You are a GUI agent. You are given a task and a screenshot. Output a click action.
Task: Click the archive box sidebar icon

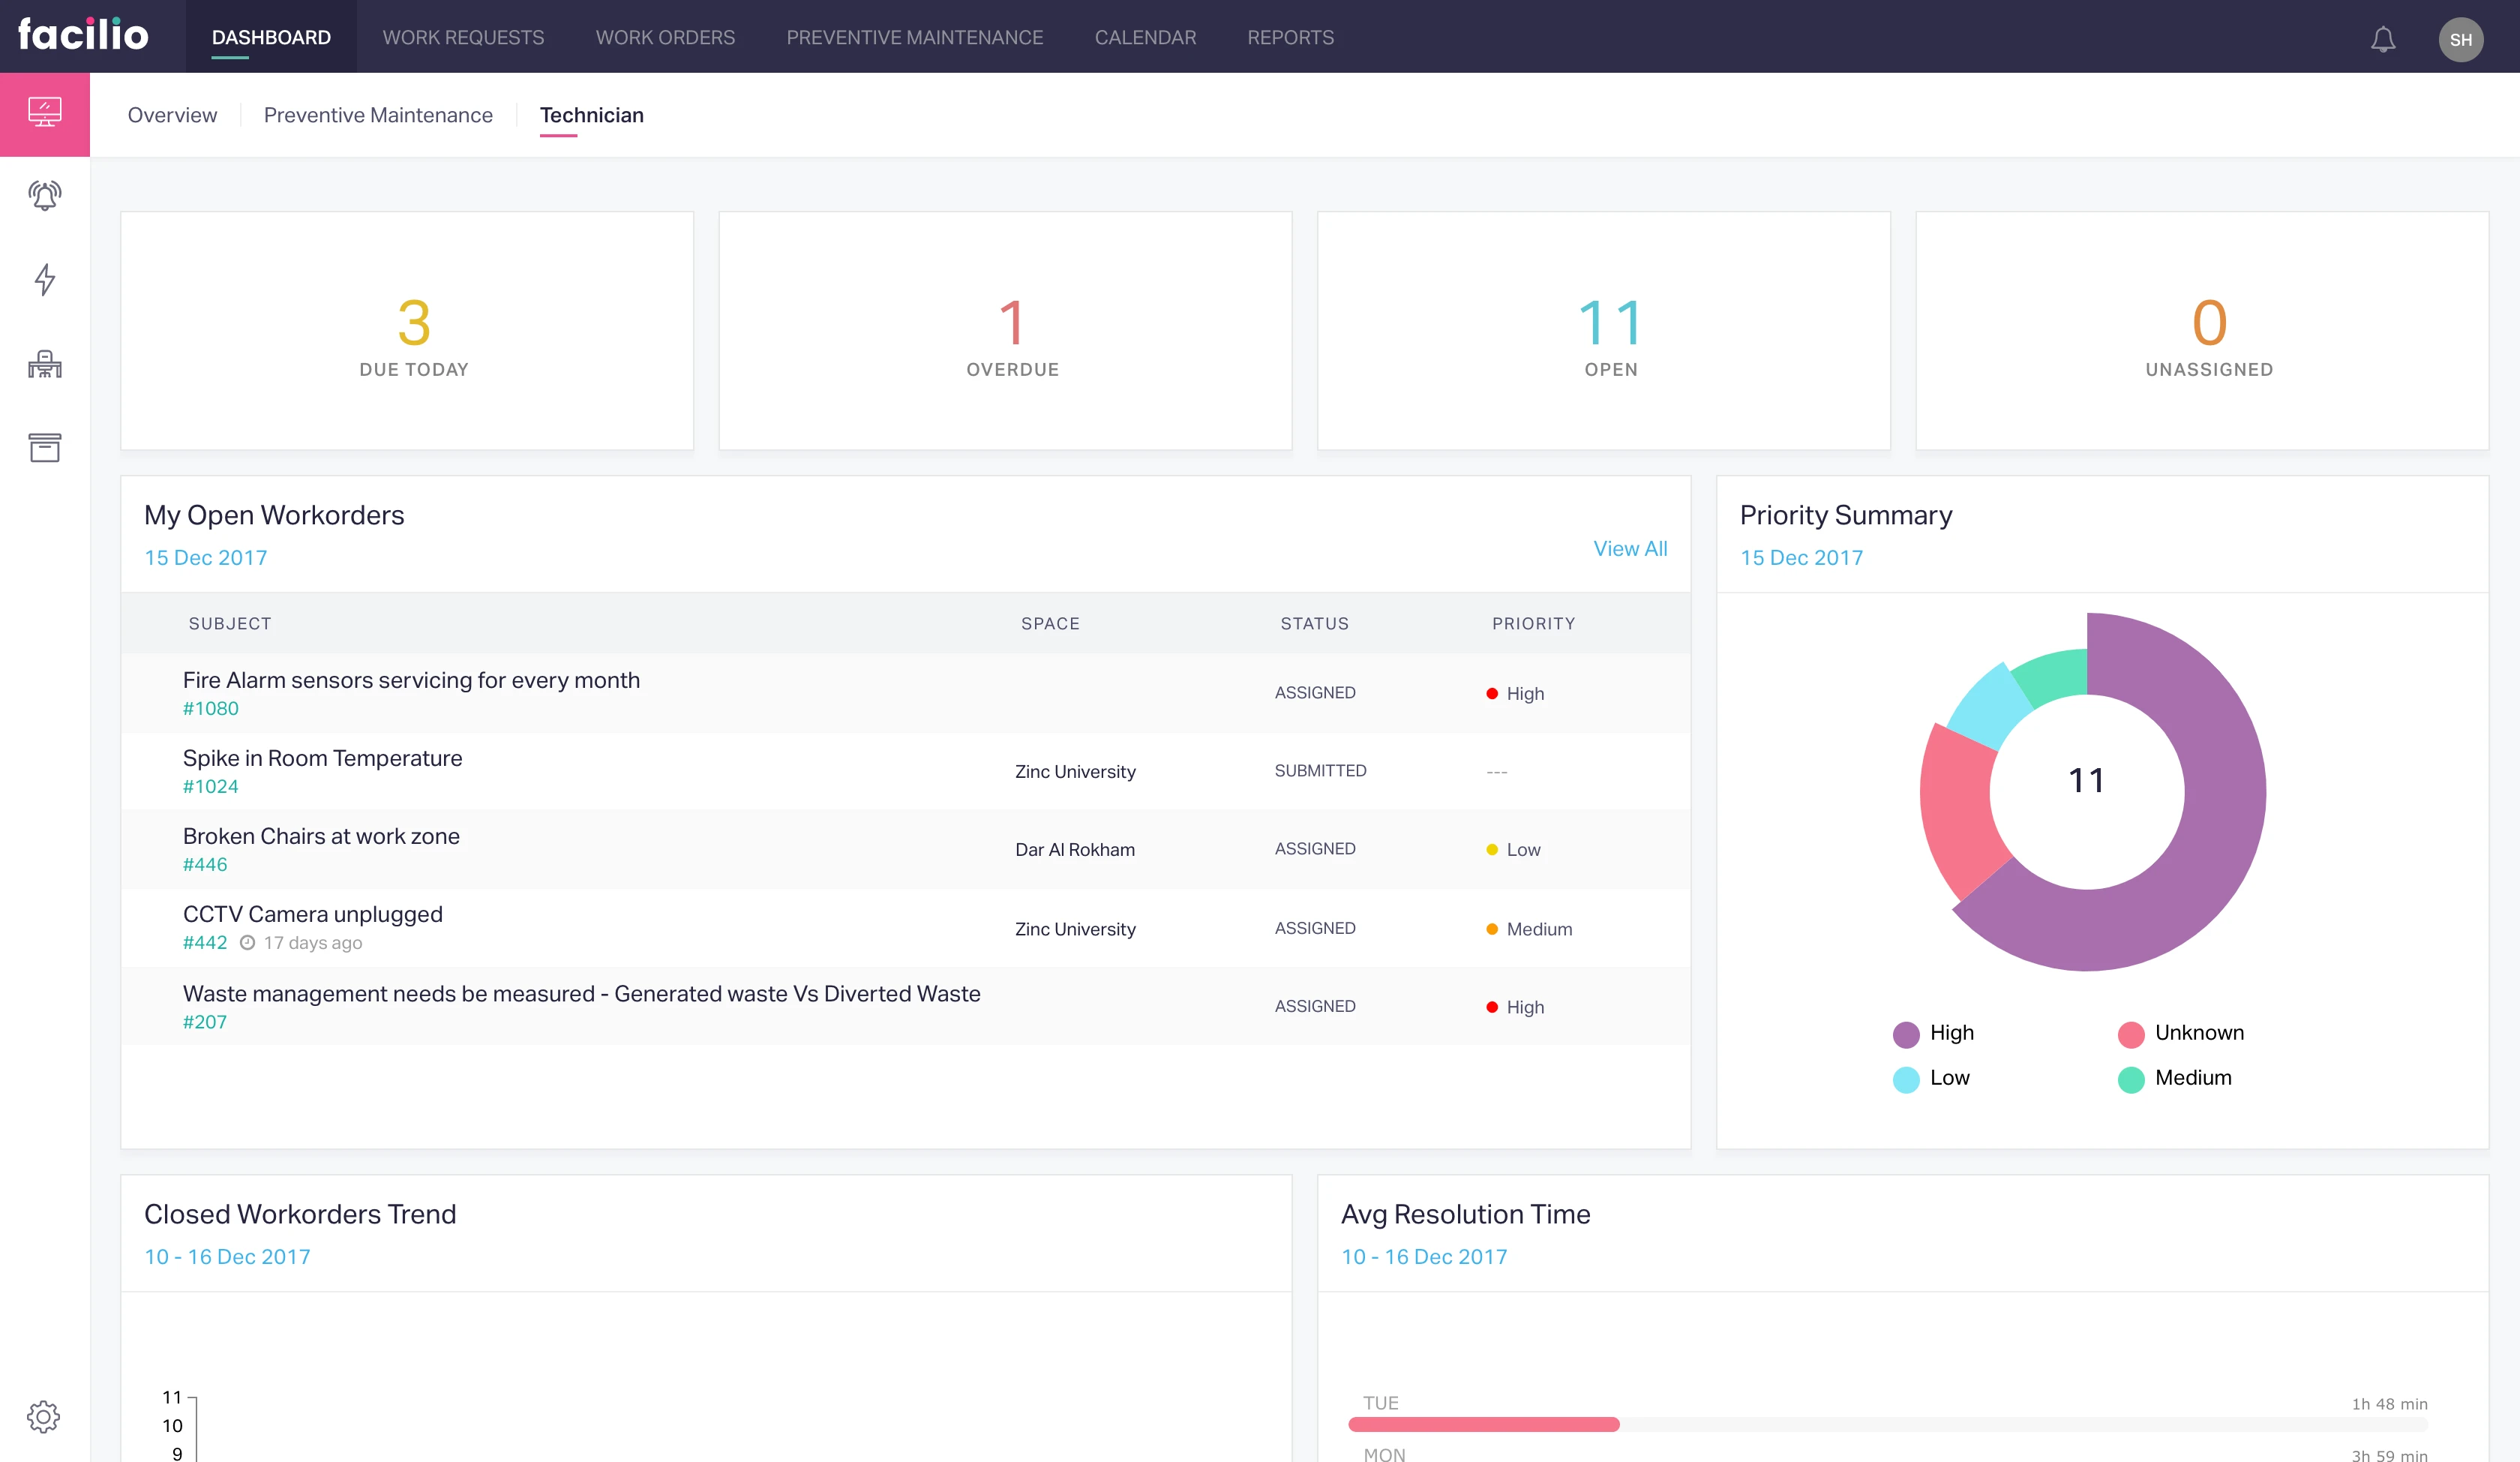44,447
